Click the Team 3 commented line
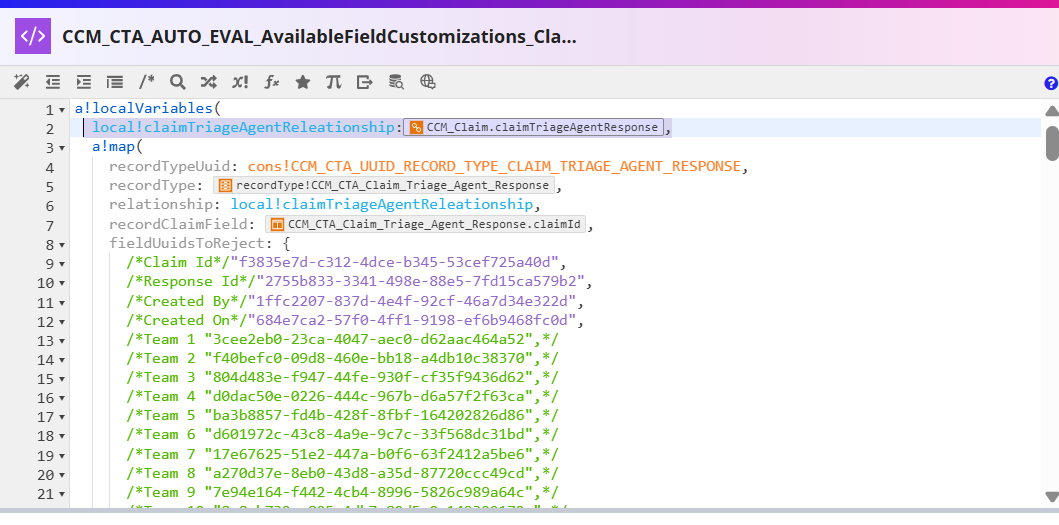 (x=342, y=377)
